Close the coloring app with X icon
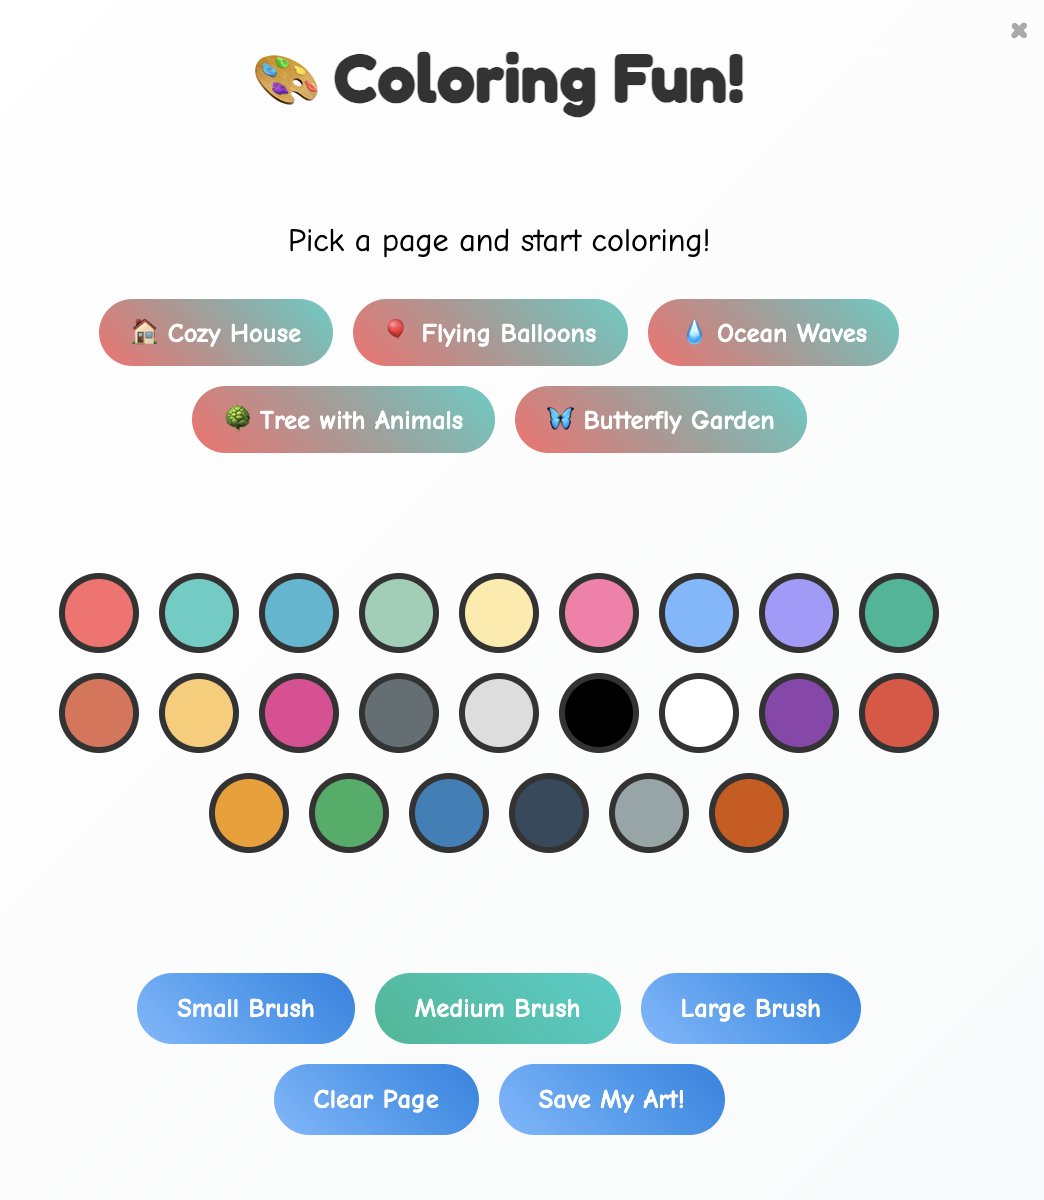Screen dimensions: 1044x1200 coord(1019,31)
